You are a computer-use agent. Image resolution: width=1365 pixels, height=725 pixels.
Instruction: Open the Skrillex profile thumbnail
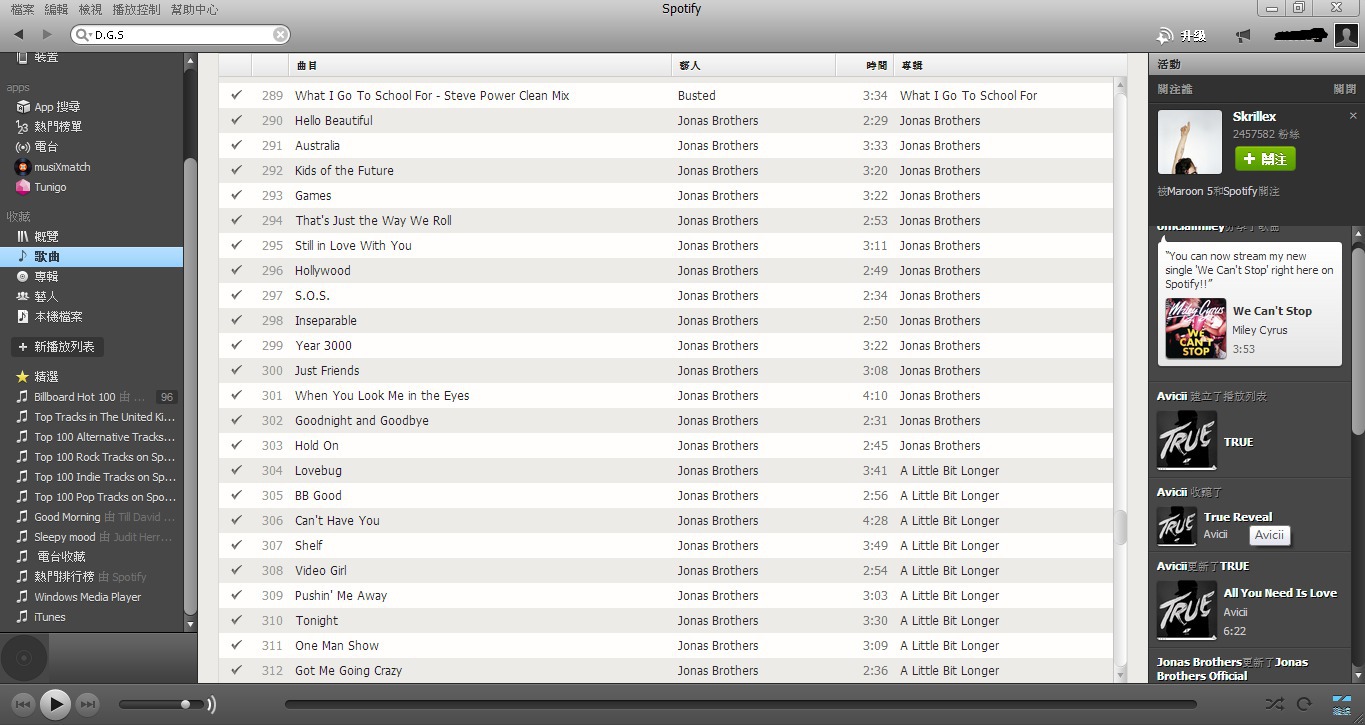(x=1189, y=142)
